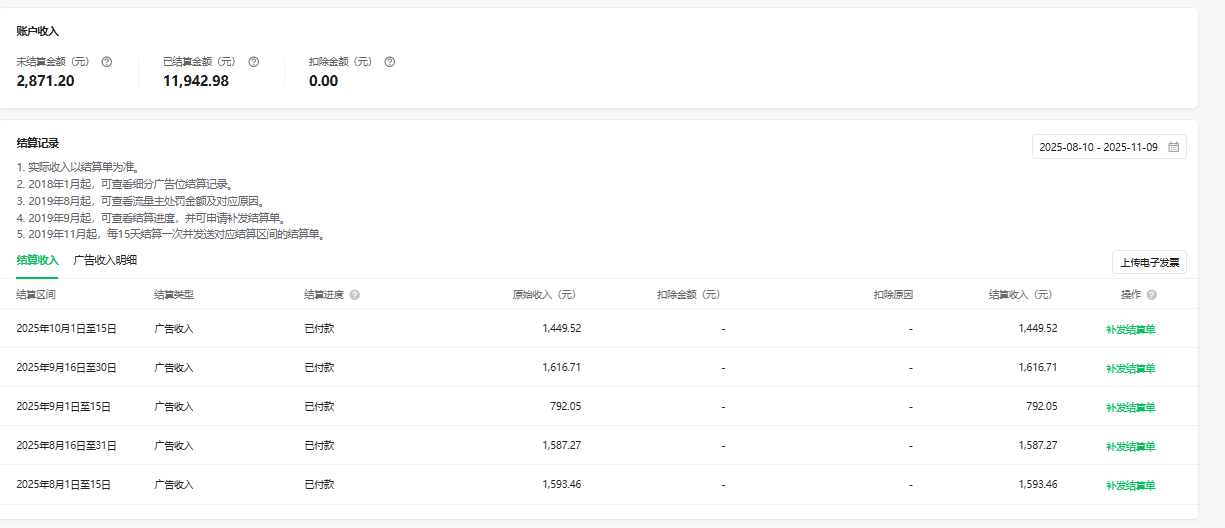Open the 2025-08-10 - 2025-11-09 date range picker
The image size is (1225, 528).
click(1098, 147)
